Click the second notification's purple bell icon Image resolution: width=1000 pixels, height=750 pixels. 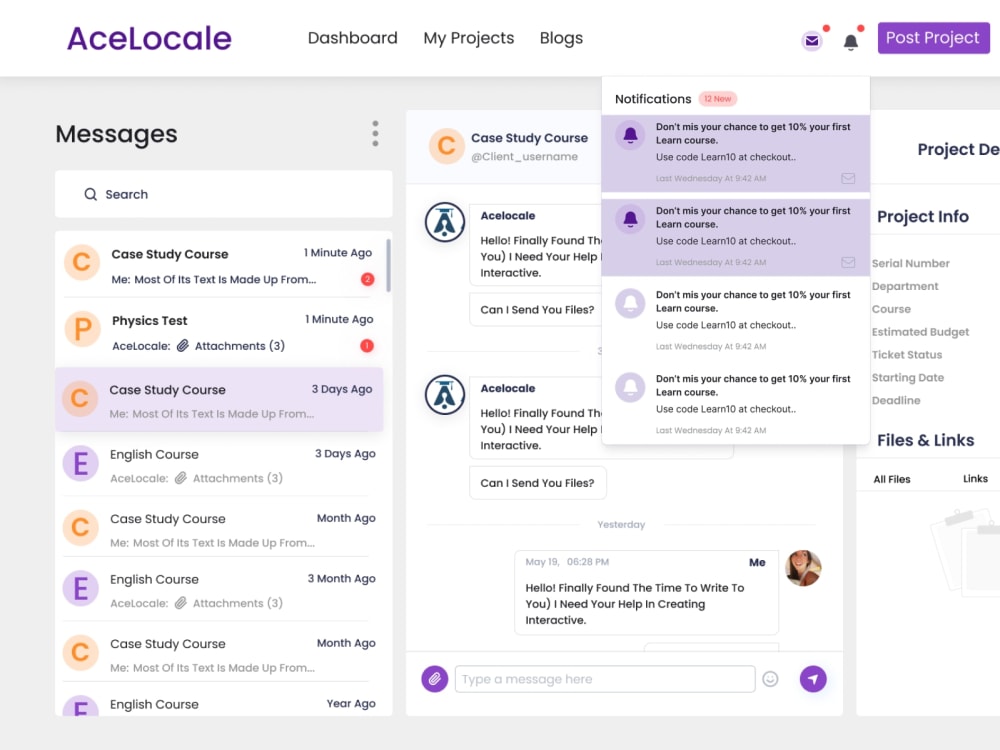click(x=630, y=219)
